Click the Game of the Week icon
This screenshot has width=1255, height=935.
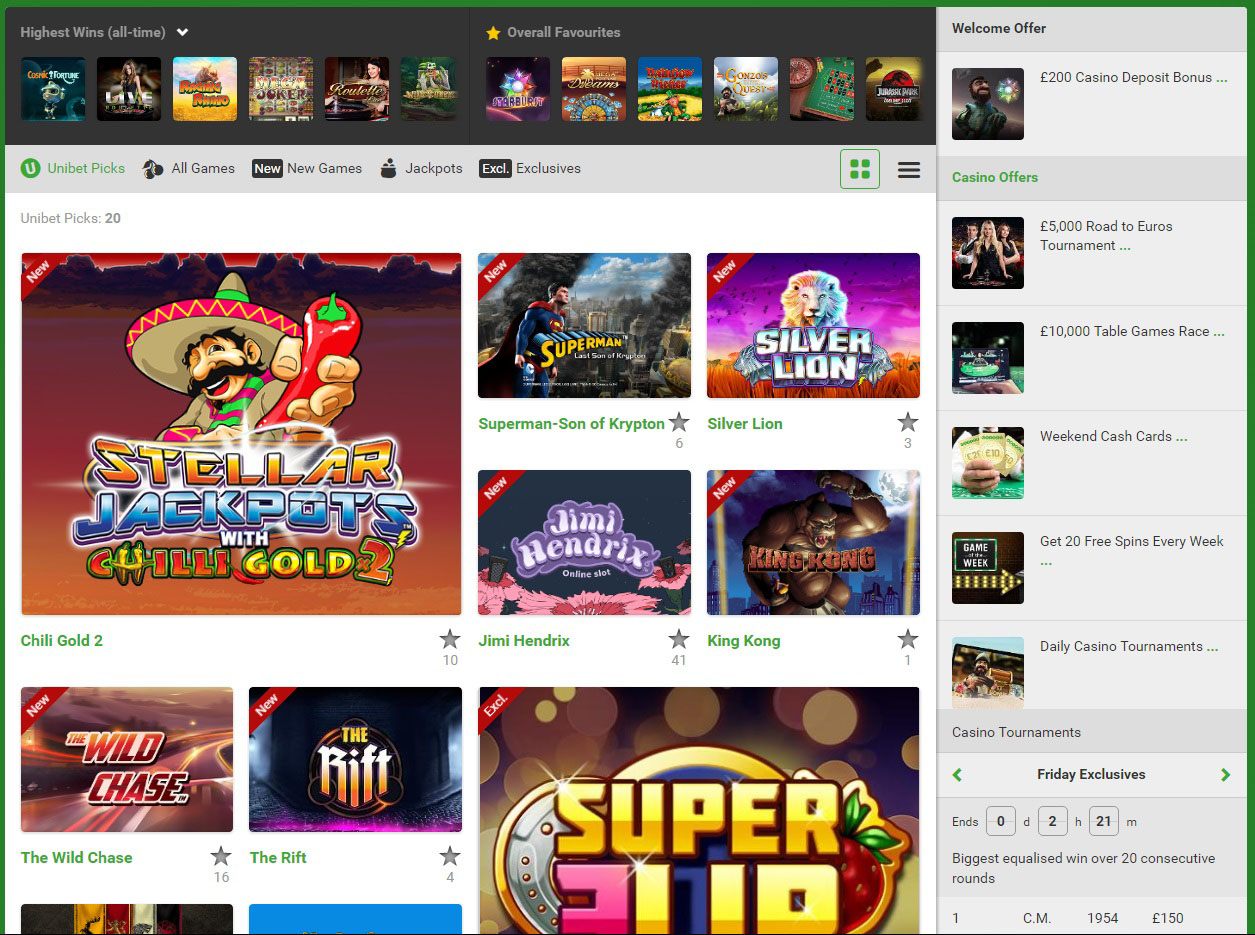(x=988, y=568)
